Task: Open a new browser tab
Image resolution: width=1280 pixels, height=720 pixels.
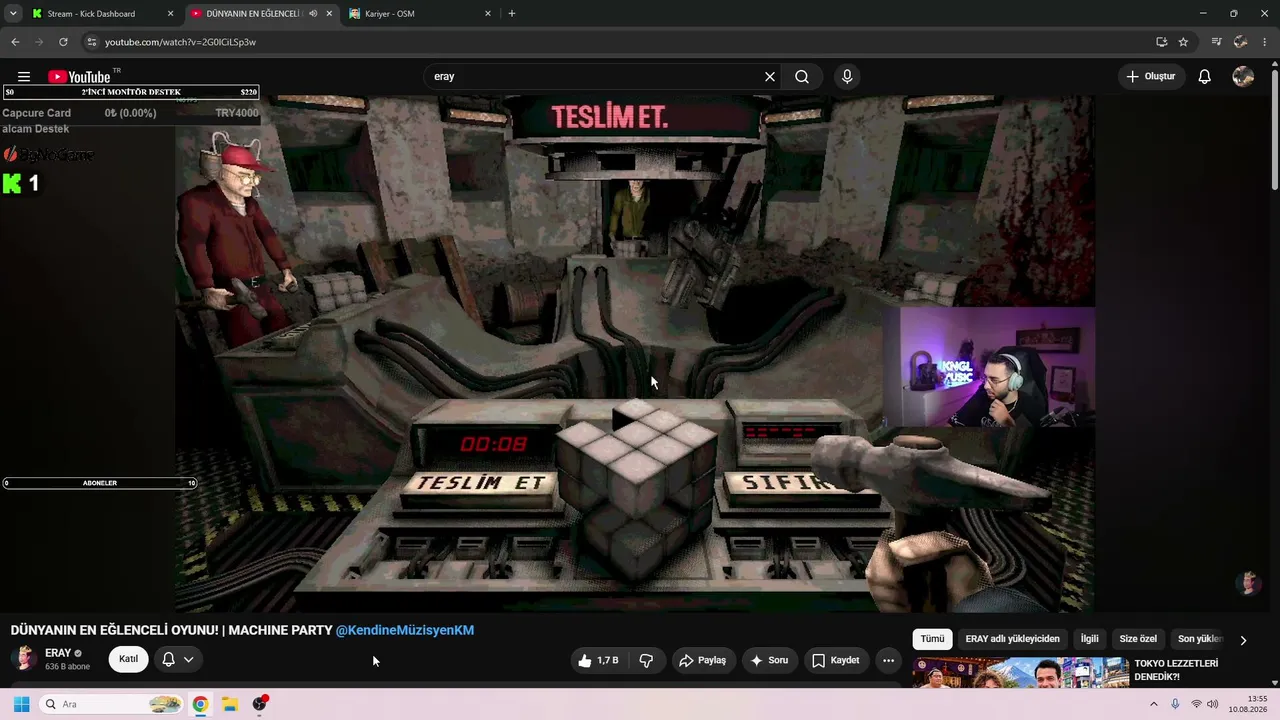Action: click(x=512, y=14)
